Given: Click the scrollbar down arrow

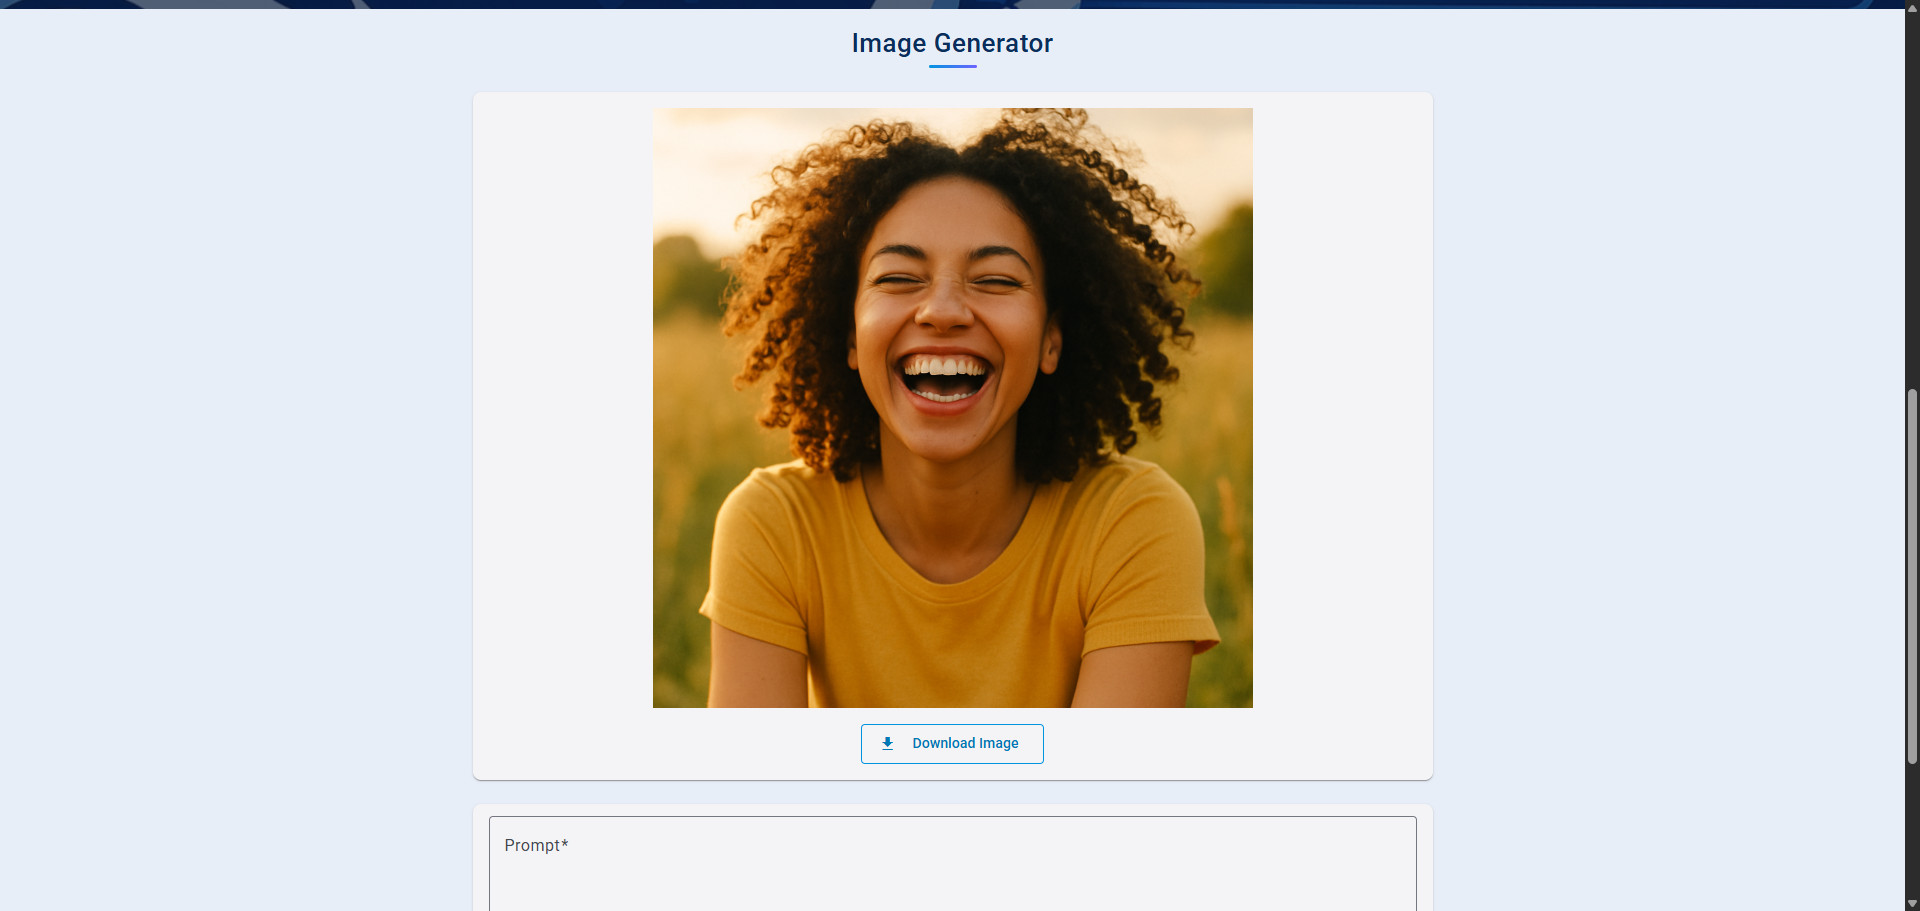Looking at the screenshot, I should point(1912,904).
